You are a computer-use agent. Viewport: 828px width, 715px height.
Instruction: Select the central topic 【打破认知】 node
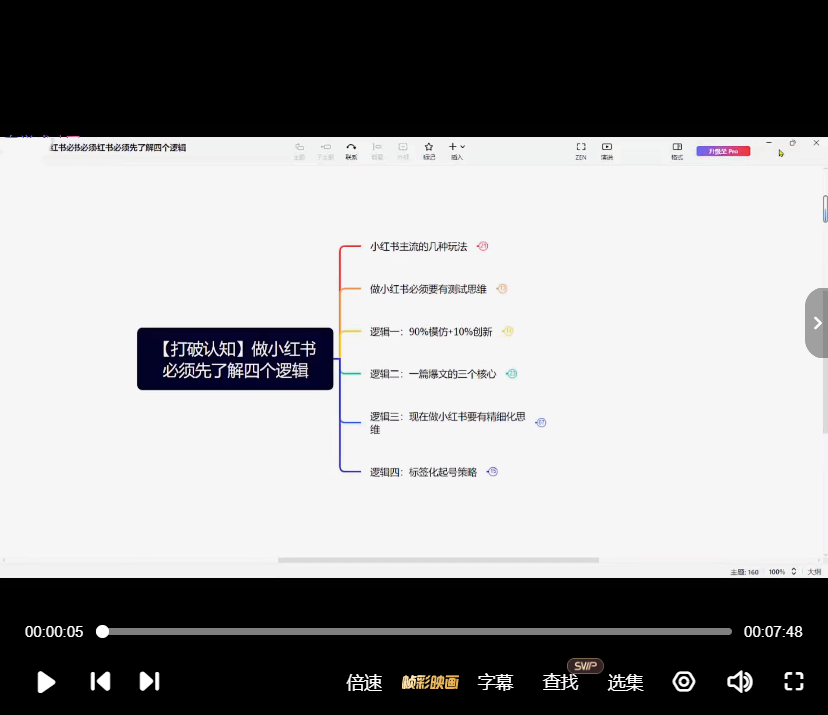click(235, 359)
